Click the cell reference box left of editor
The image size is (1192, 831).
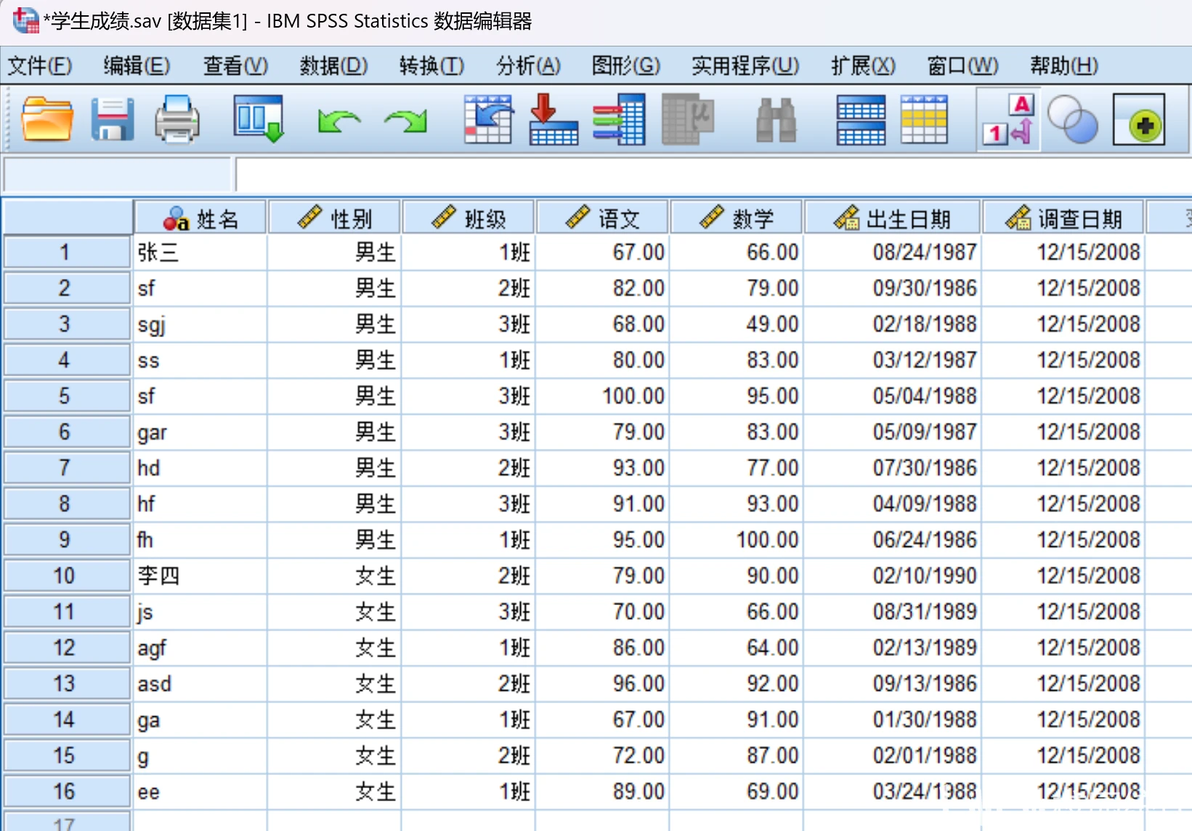tap(117, 175)
